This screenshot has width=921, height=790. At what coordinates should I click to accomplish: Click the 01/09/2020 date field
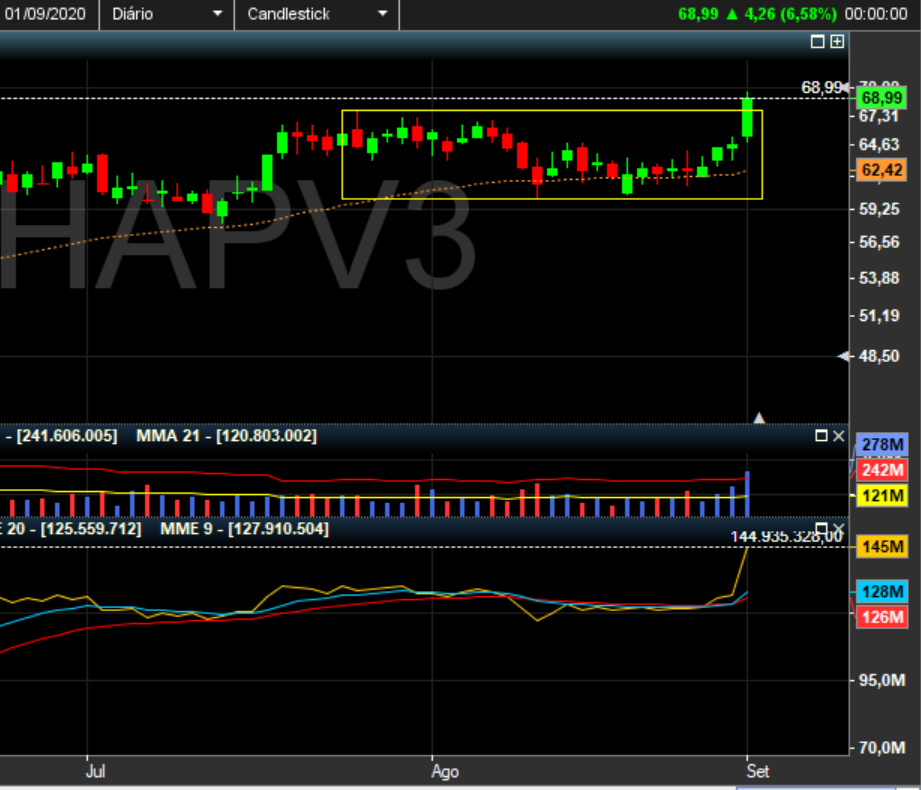tap(47, 14)
